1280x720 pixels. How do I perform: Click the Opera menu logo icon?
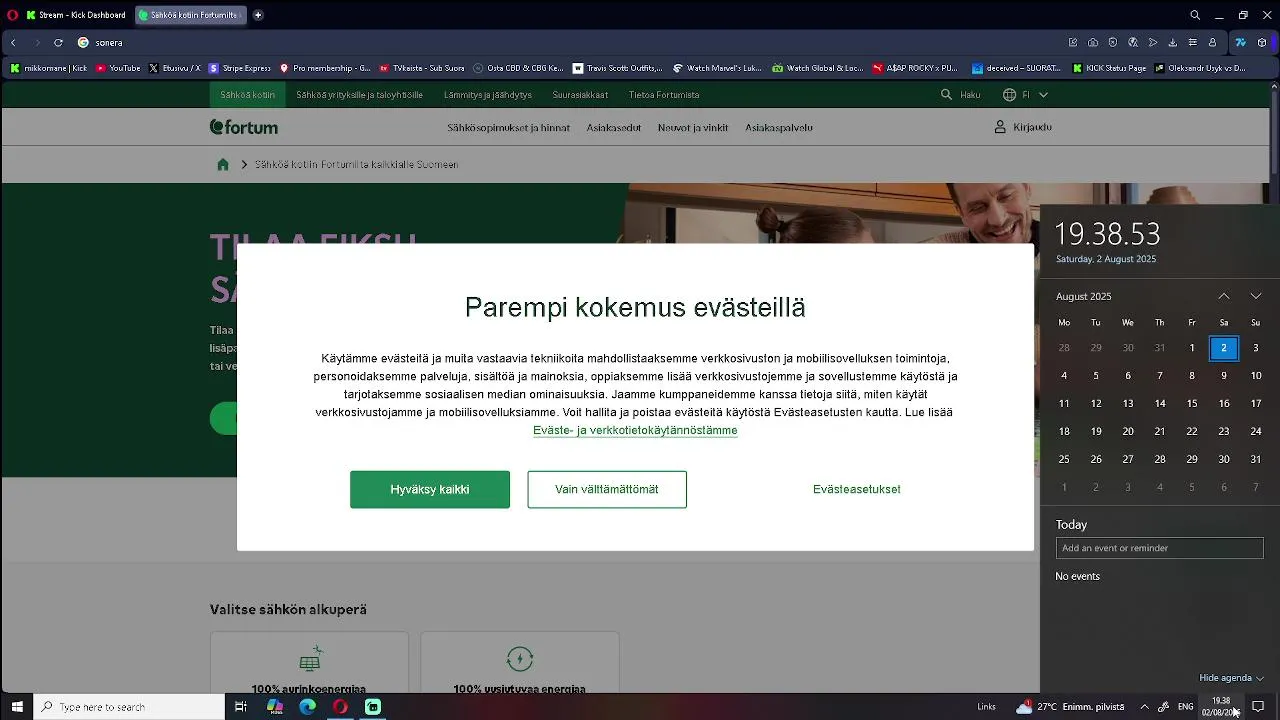(x=12, y=15)
